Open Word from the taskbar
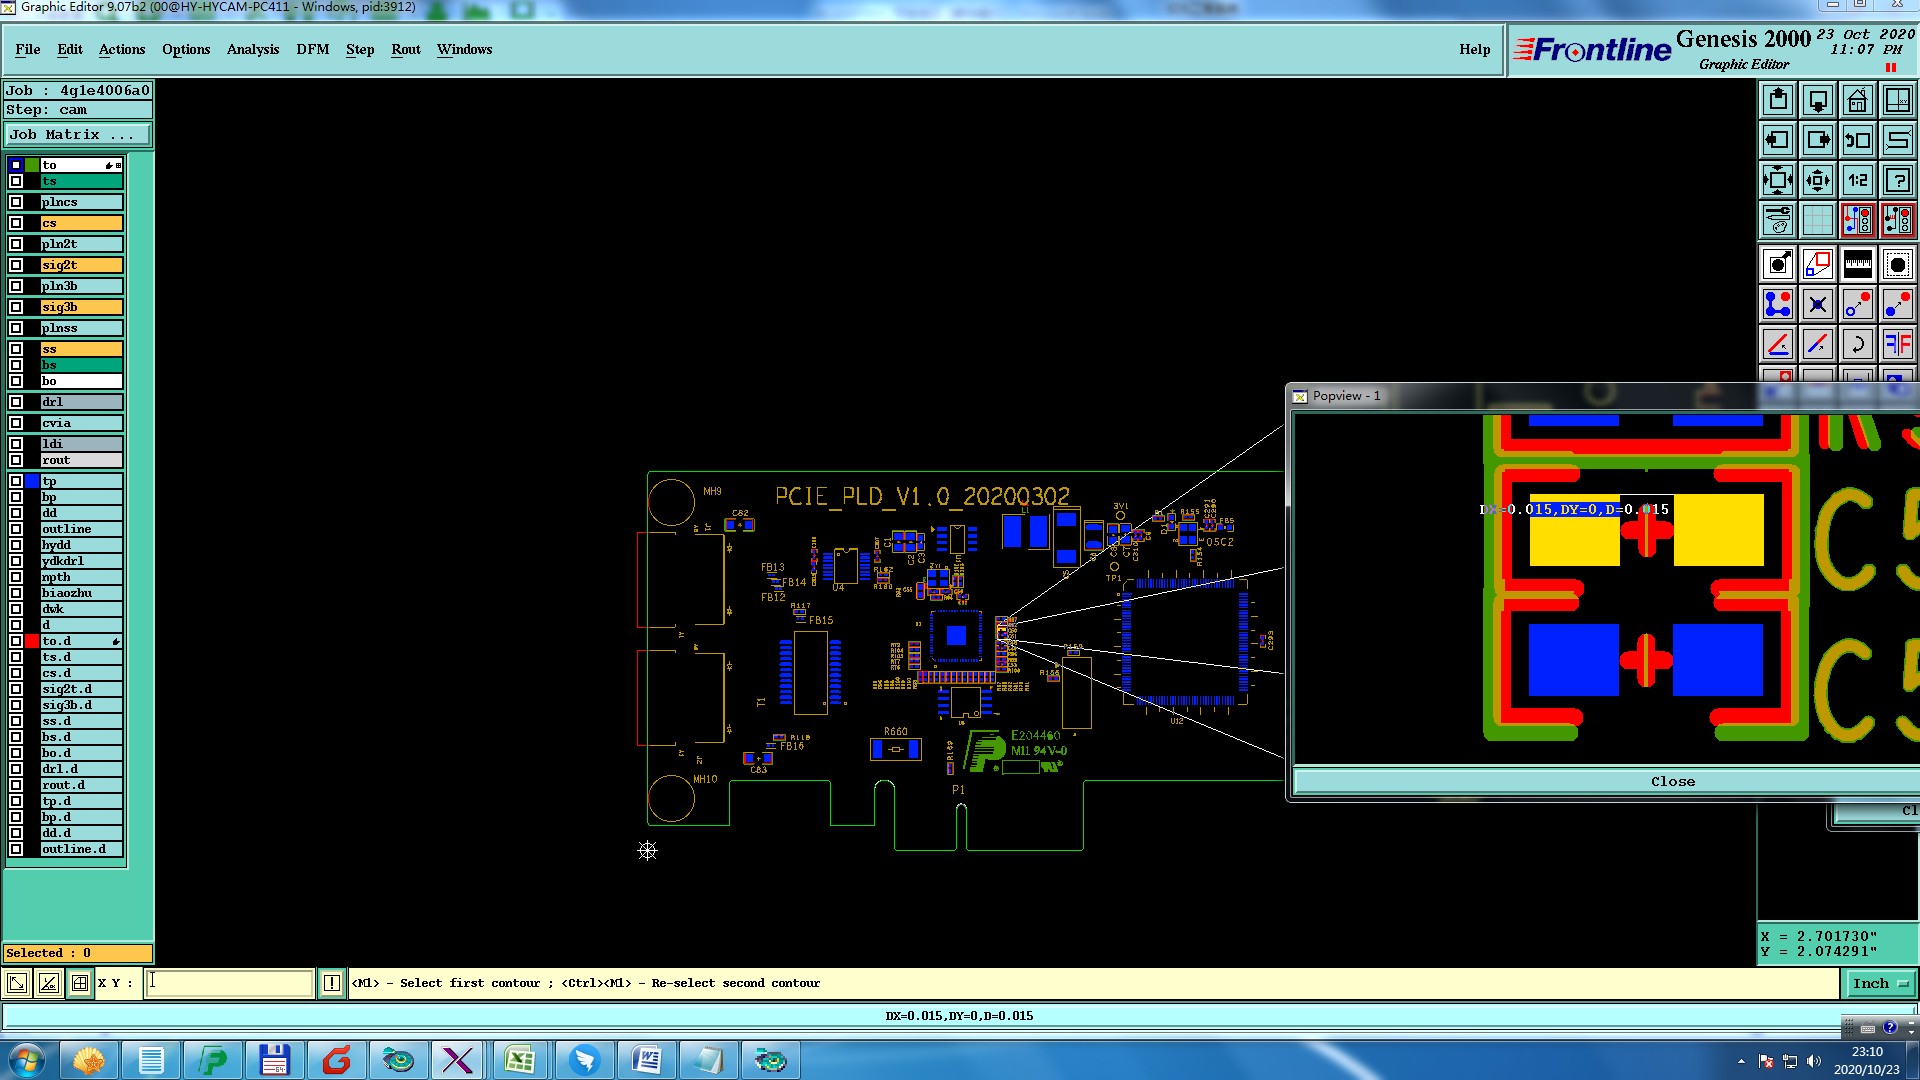The width and height of the screenshot is (1920, 1080). 646,1060
